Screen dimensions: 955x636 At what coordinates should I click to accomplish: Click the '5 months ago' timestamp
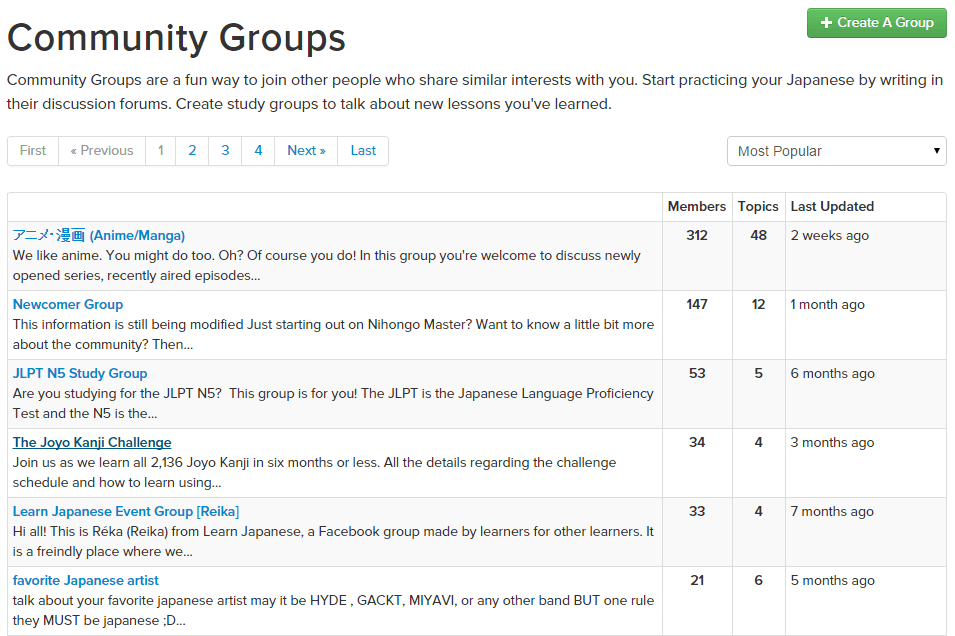(833, 580)
